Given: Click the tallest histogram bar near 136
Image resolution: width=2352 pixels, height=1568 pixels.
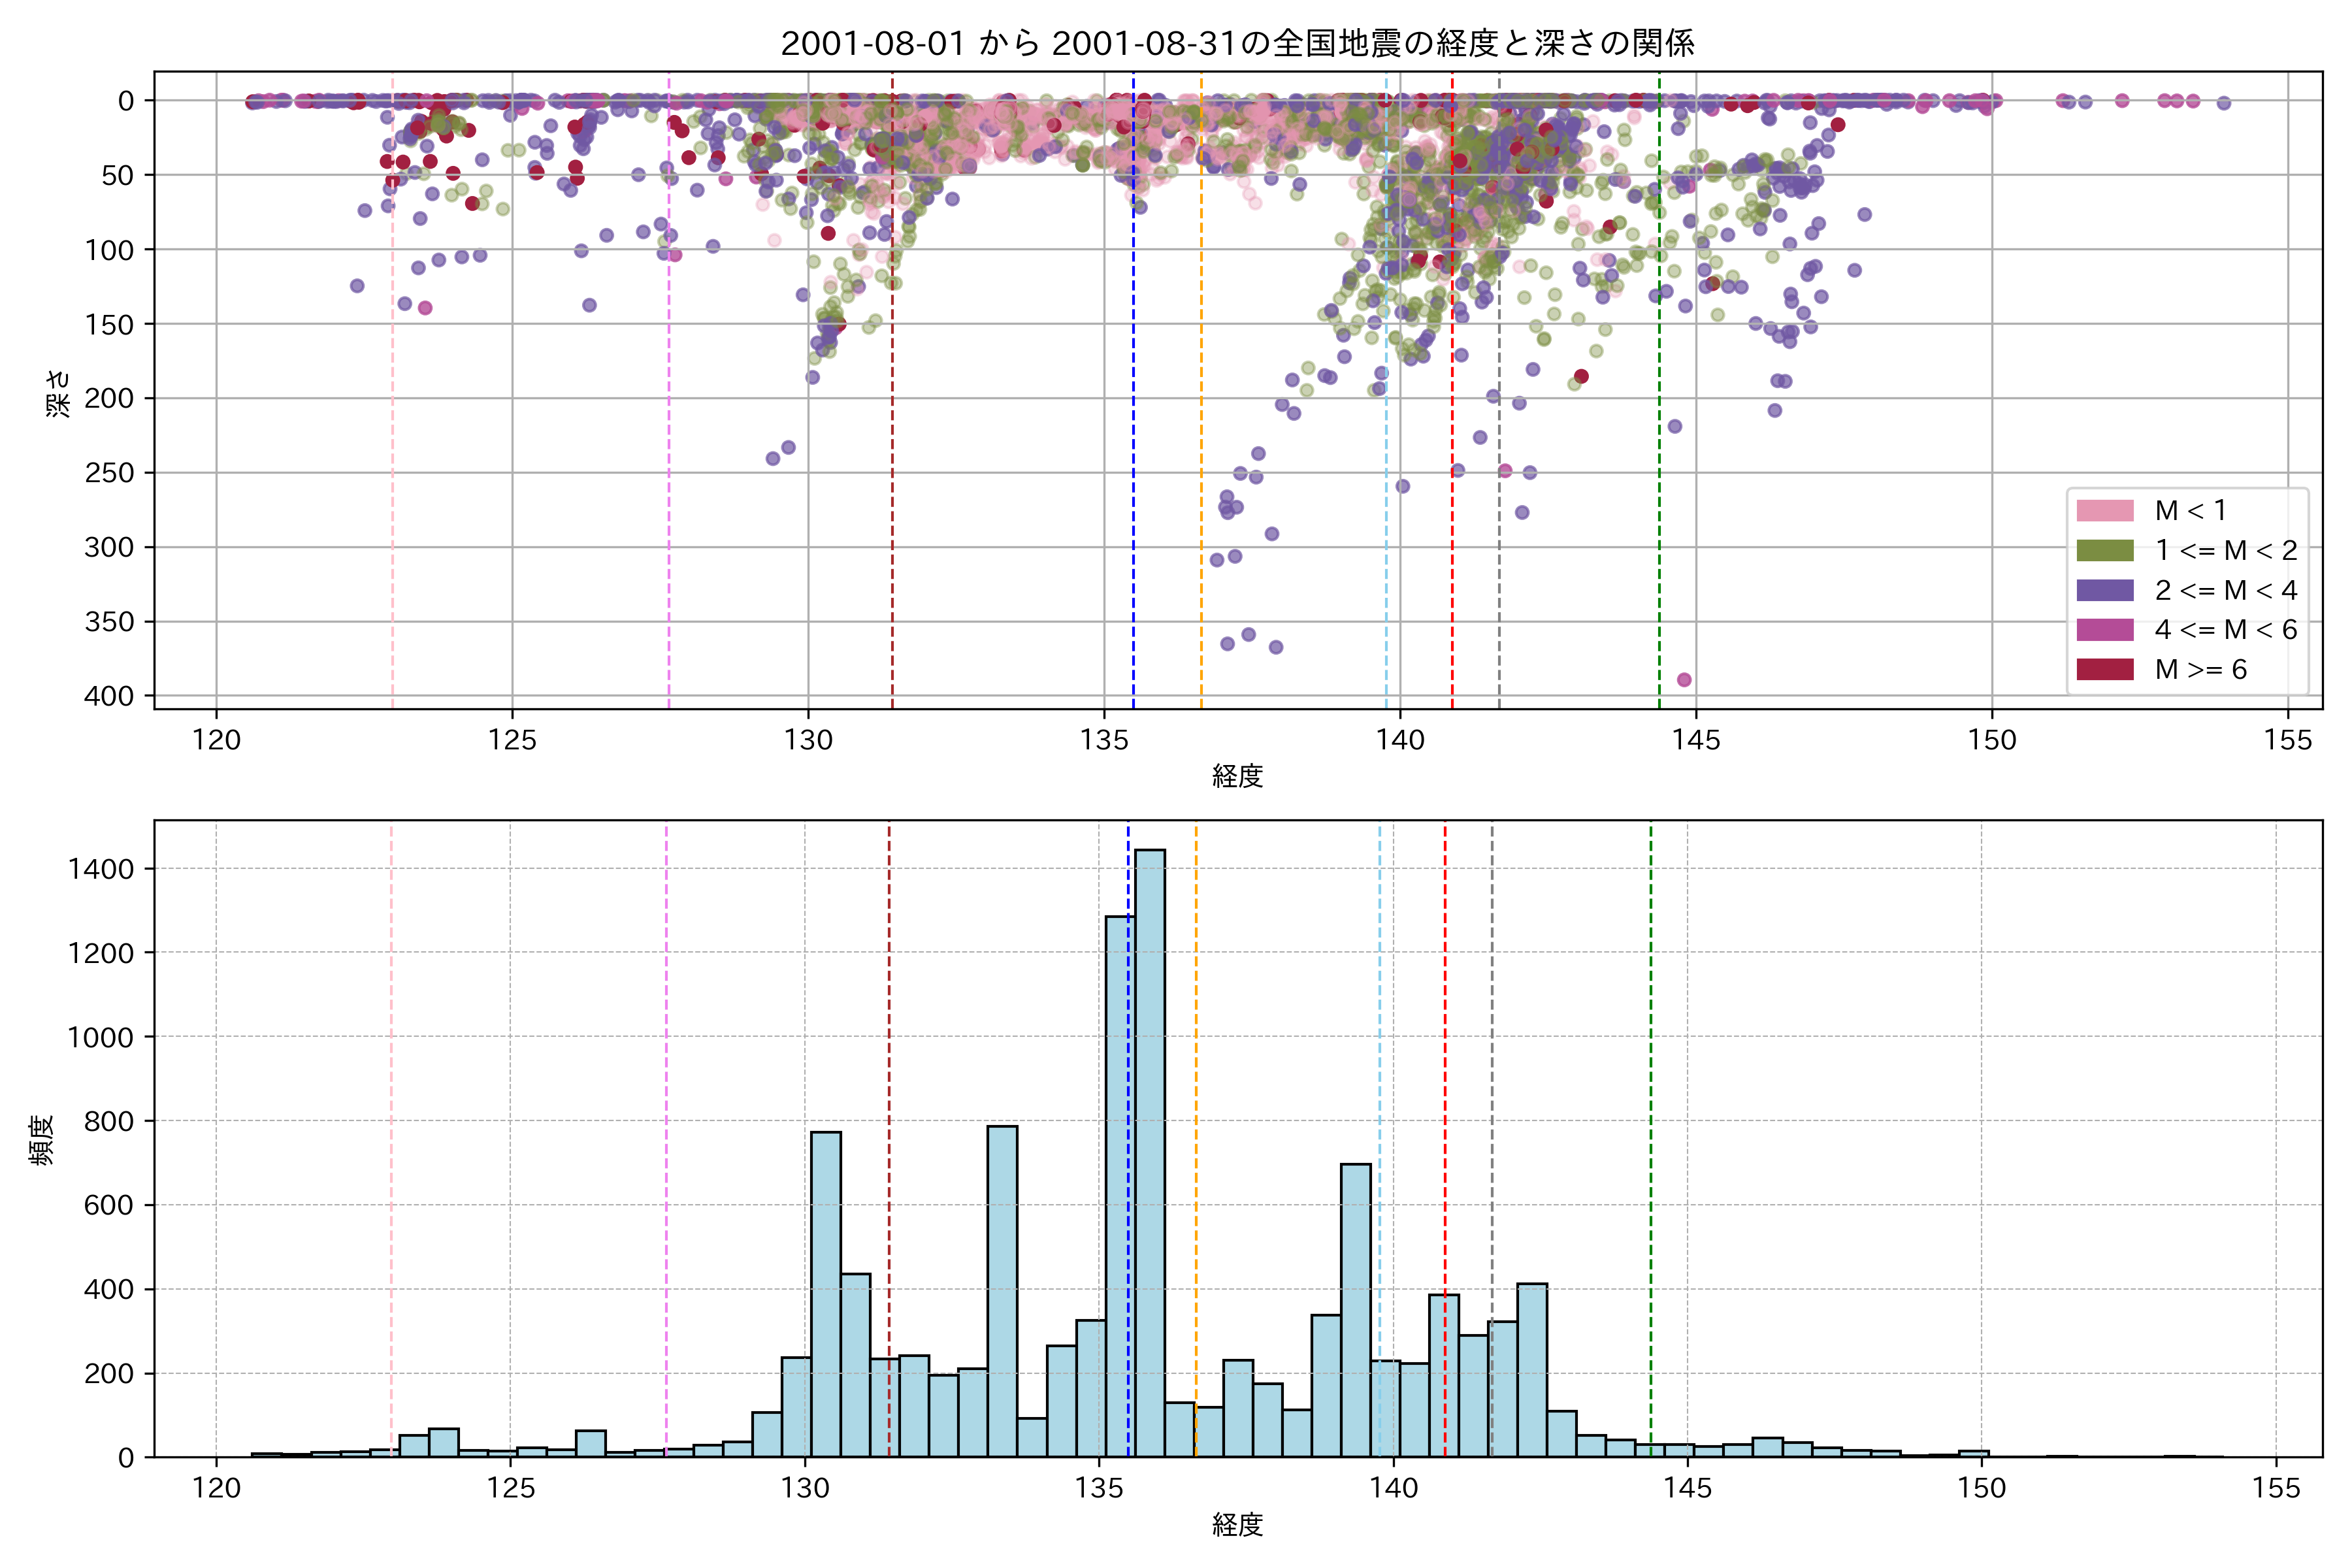Looking at the screenshot, I should 1150,1150.
